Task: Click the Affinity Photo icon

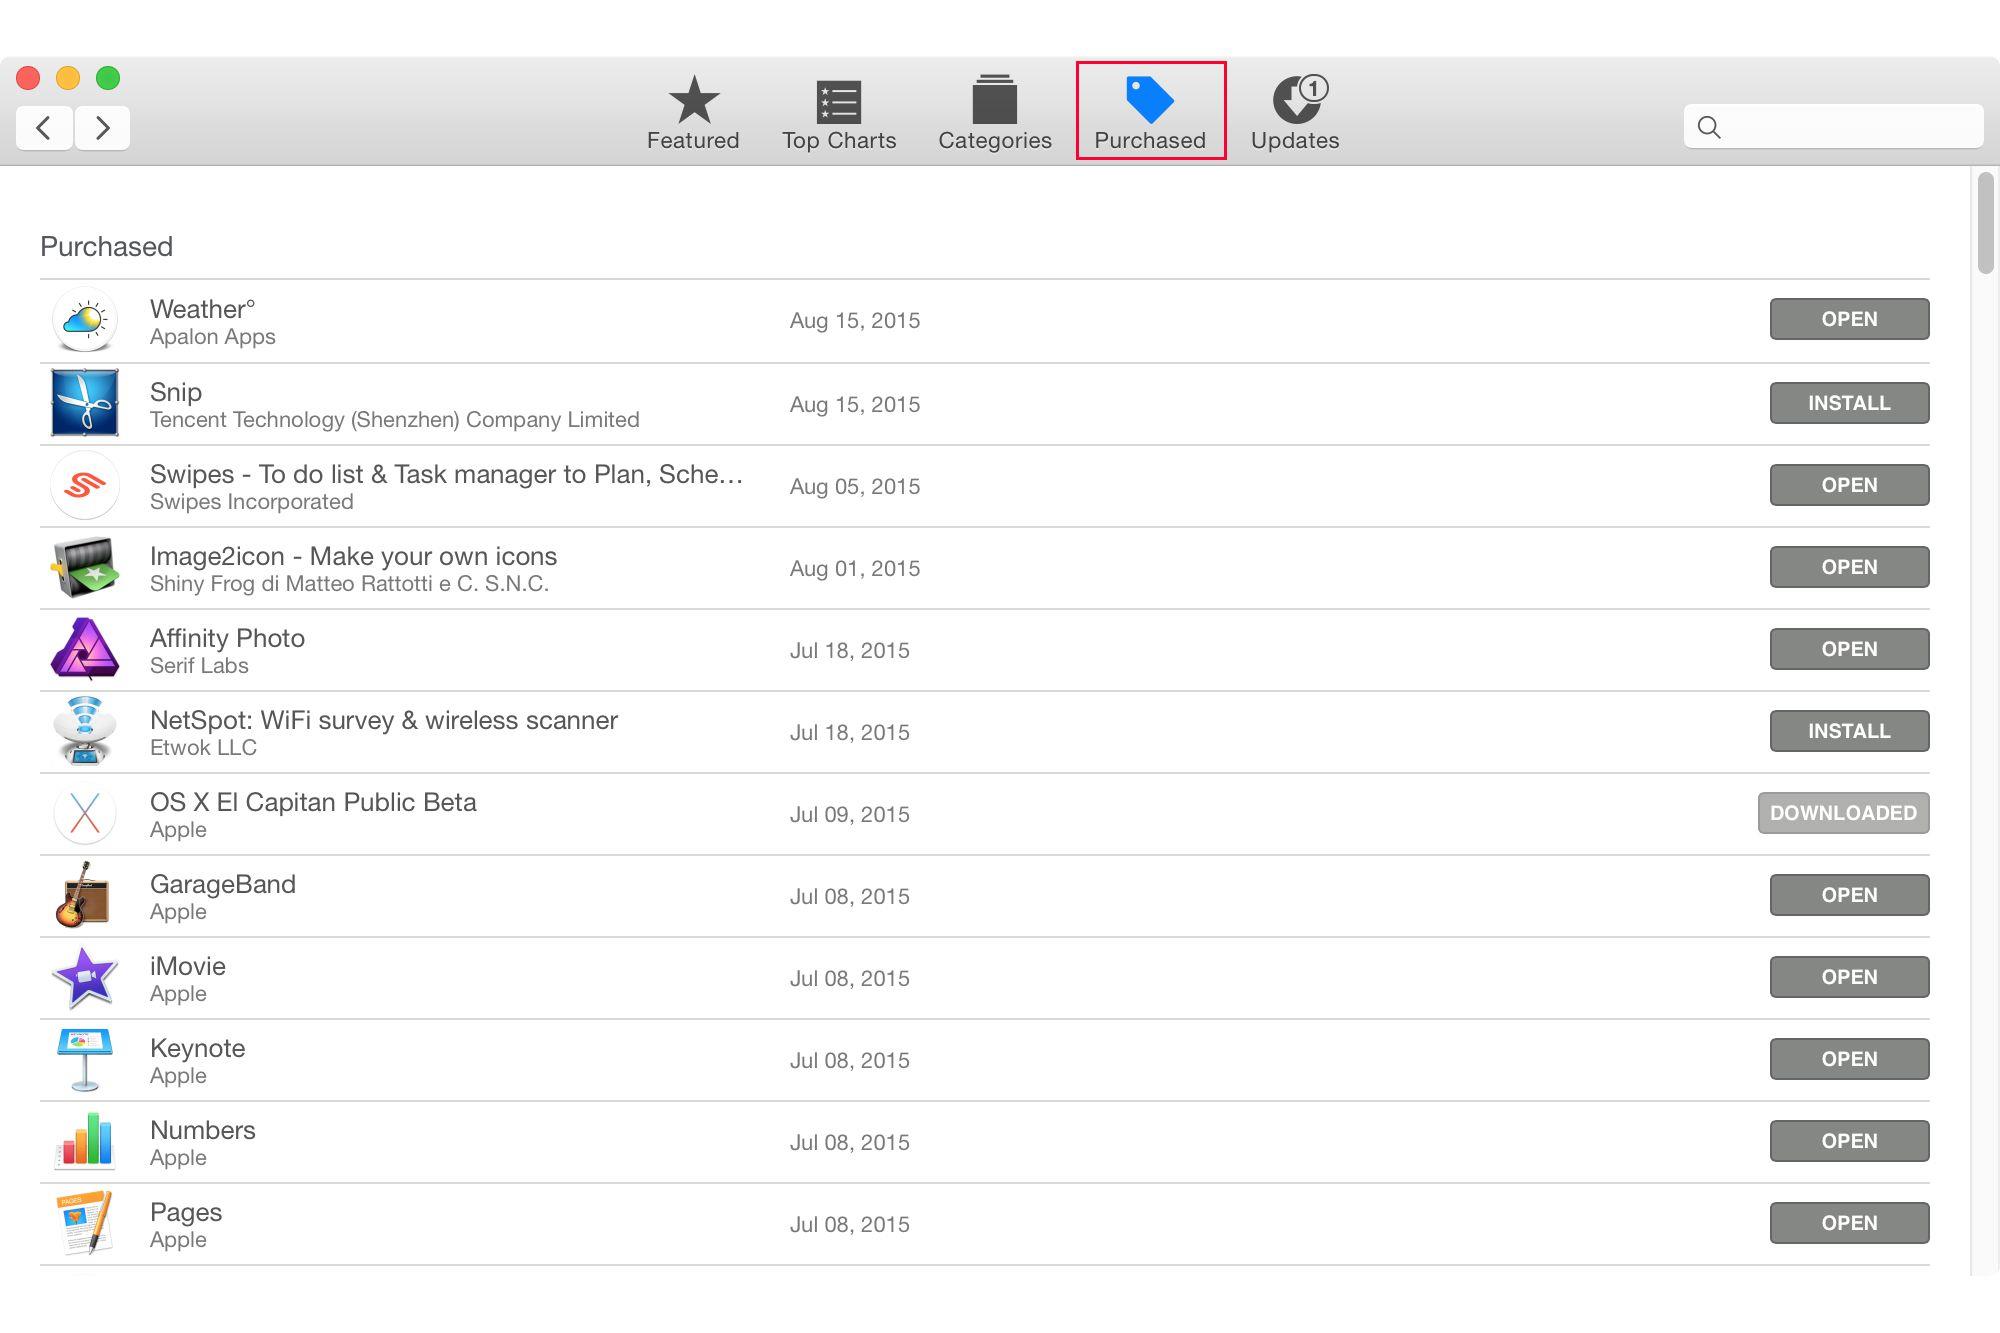Action: (85, 649)
